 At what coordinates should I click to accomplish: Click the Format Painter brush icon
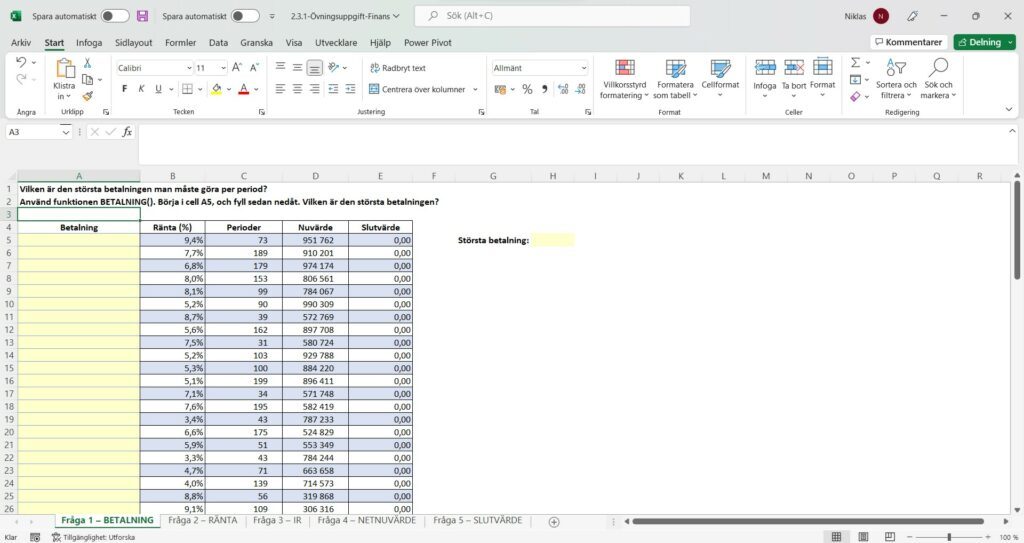click(x=88, y=96)
